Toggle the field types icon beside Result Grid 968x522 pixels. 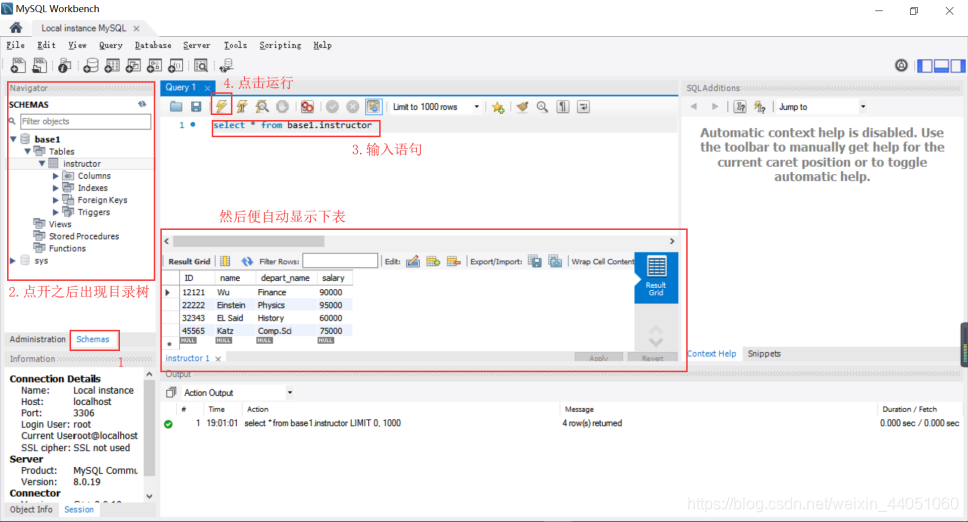225,262
